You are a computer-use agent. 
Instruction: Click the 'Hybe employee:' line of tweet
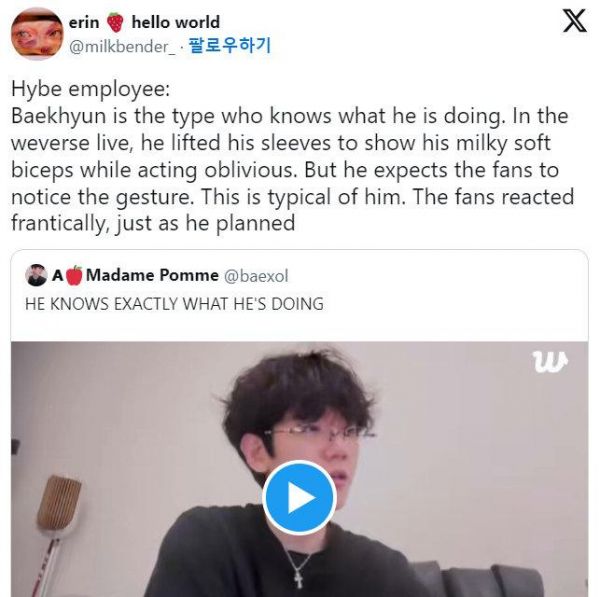(90, 90)
